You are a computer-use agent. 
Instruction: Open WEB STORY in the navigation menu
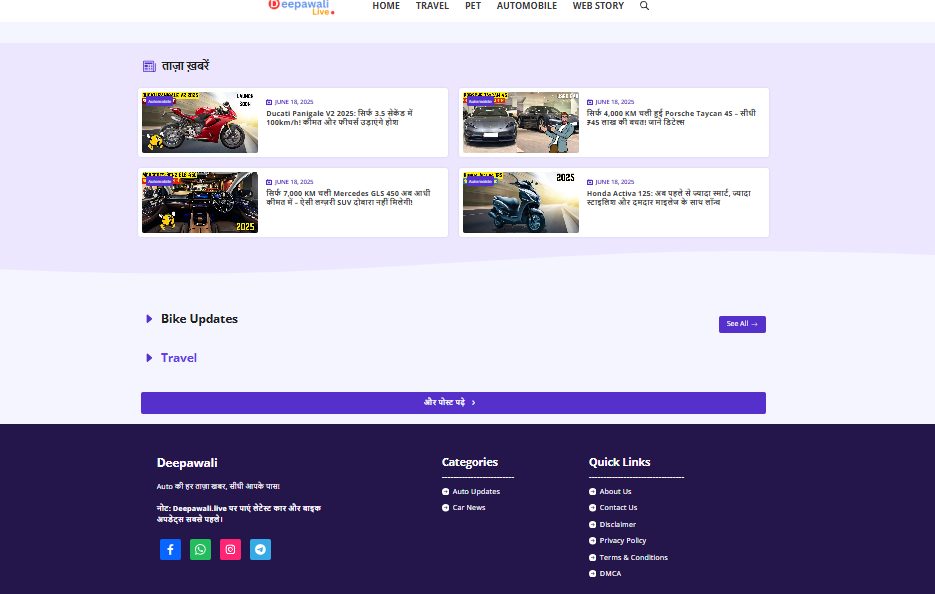click(598, 6)
